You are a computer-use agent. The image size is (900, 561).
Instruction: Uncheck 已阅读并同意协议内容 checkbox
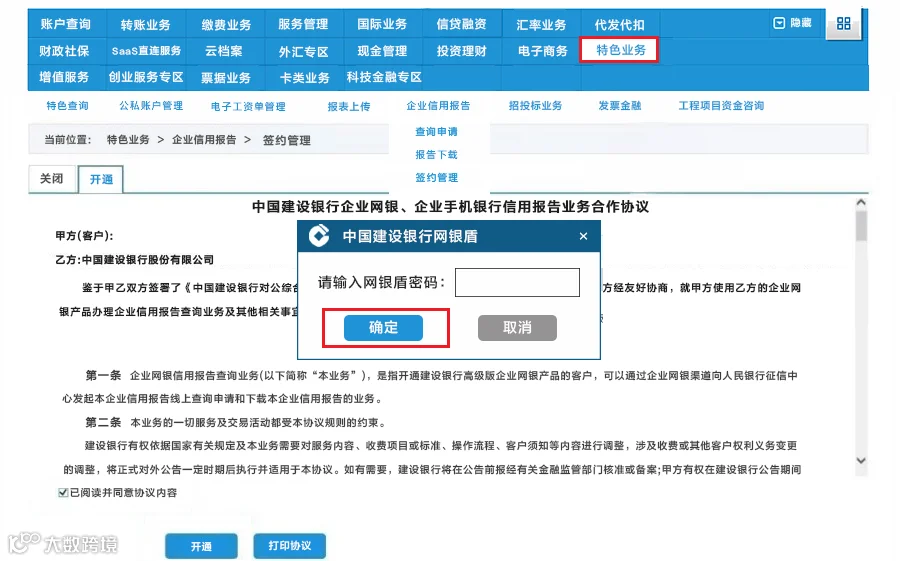tap(63, 493)
